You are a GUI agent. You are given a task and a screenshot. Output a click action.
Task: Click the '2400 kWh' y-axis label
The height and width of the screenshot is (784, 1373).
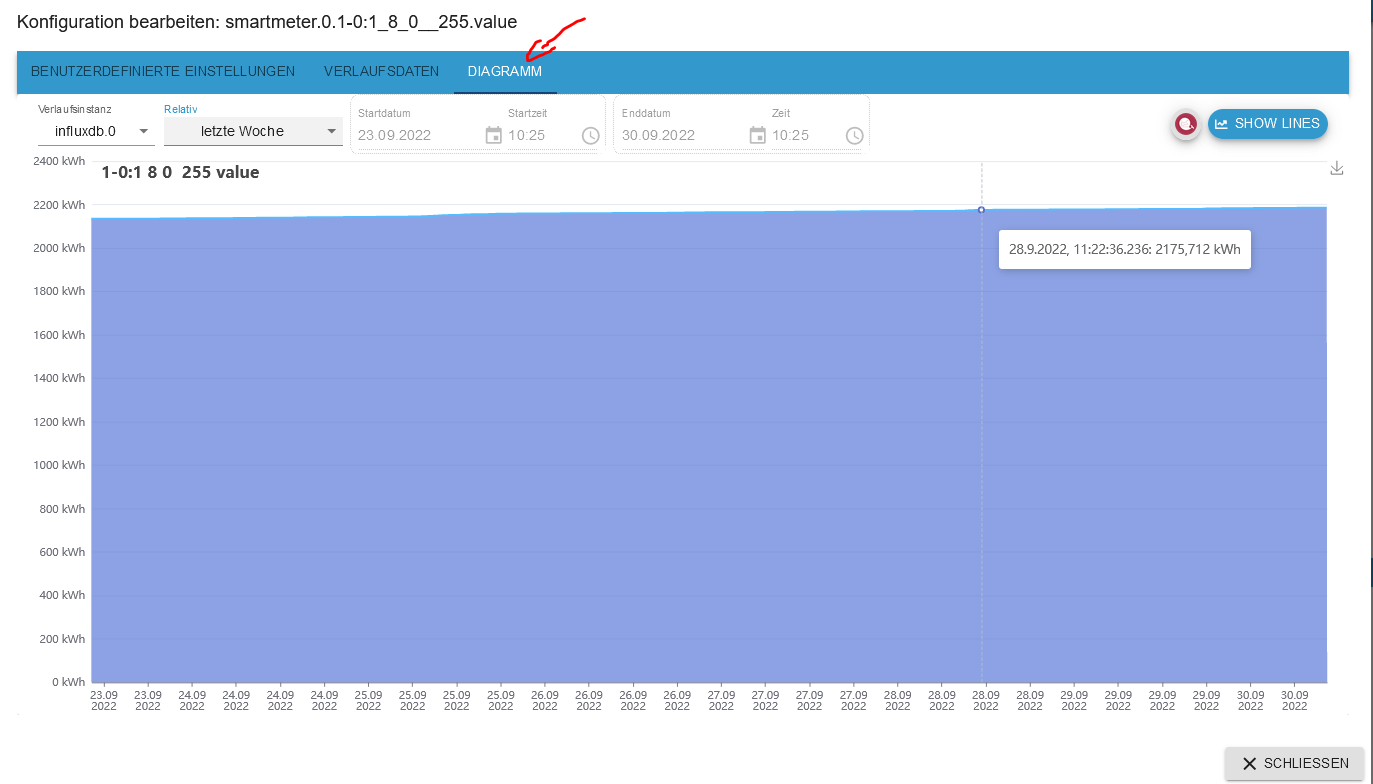[x=59, y=161]
